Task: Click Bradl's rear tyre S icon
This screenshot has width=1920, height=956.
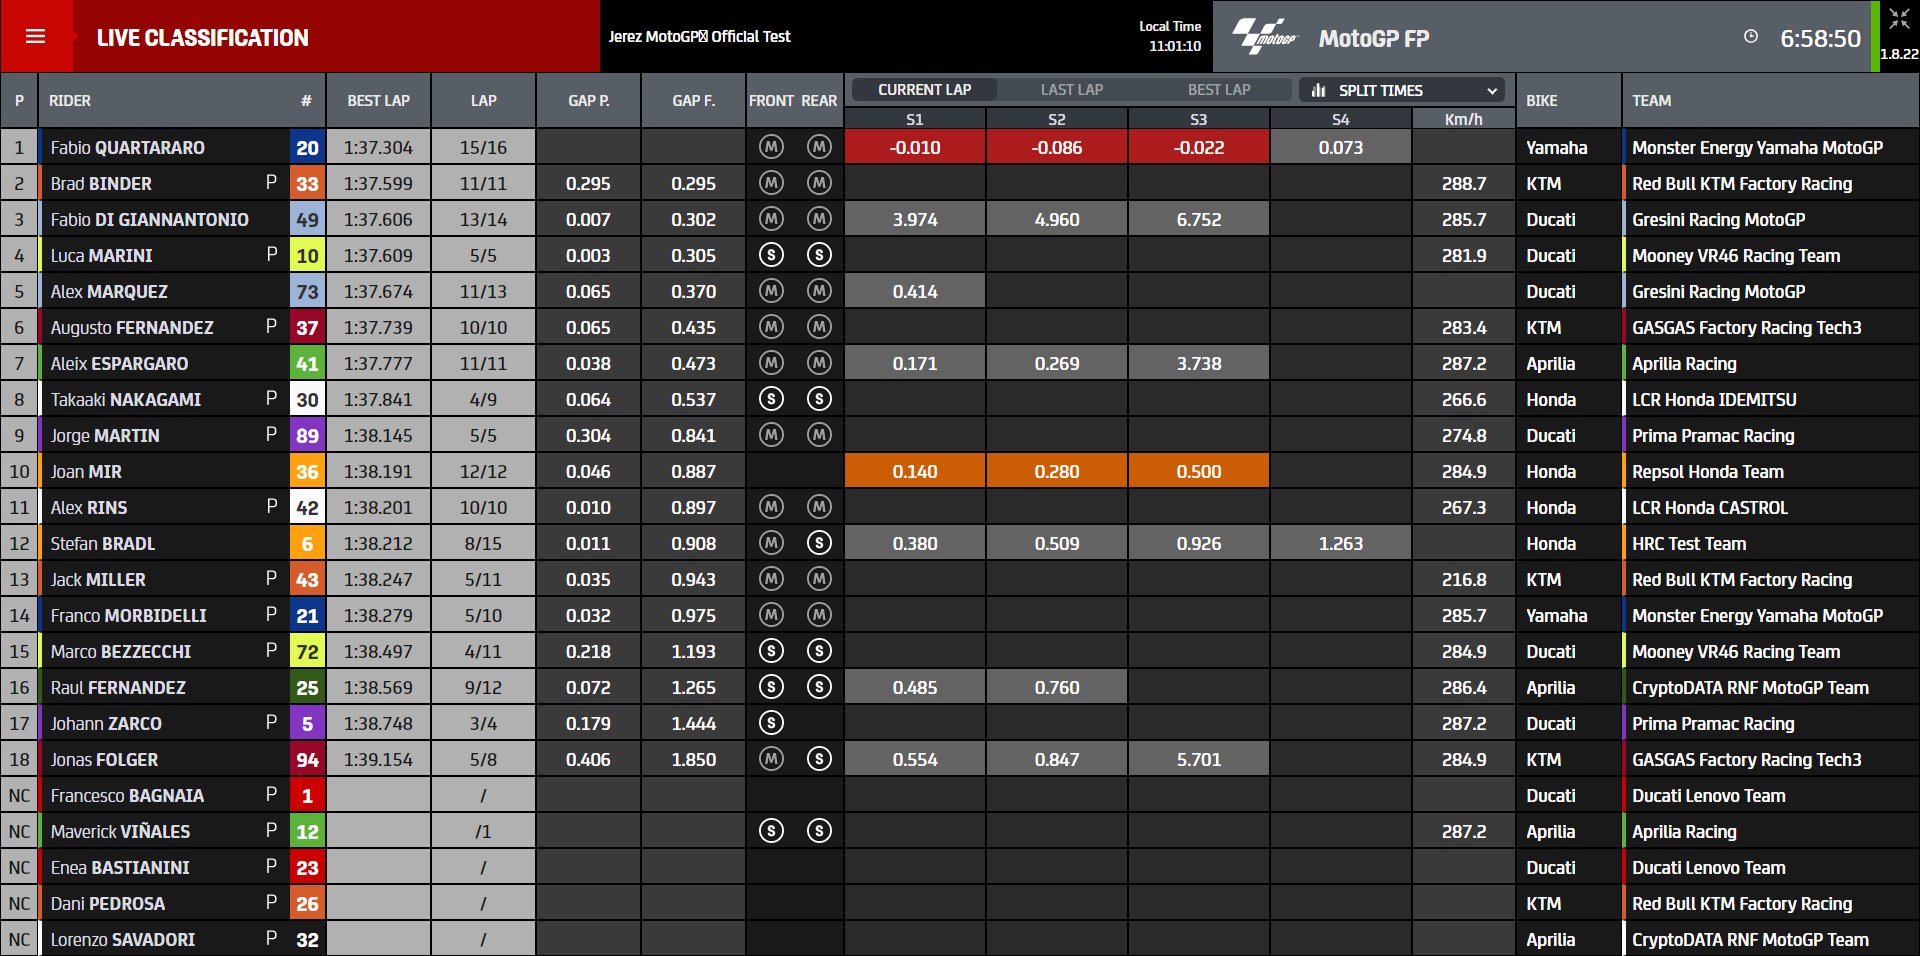Action: (819, 543)
